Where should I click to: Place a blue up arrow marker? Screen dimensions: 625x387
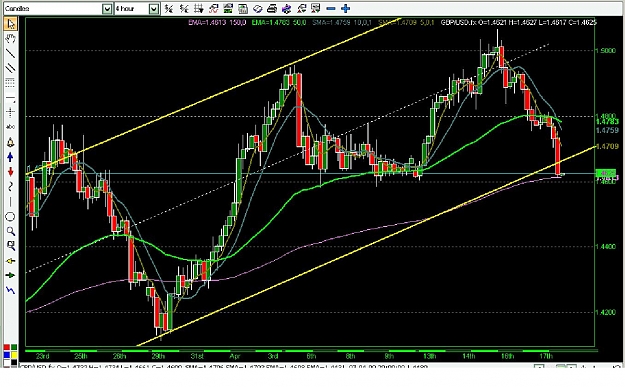click(10, 157)
